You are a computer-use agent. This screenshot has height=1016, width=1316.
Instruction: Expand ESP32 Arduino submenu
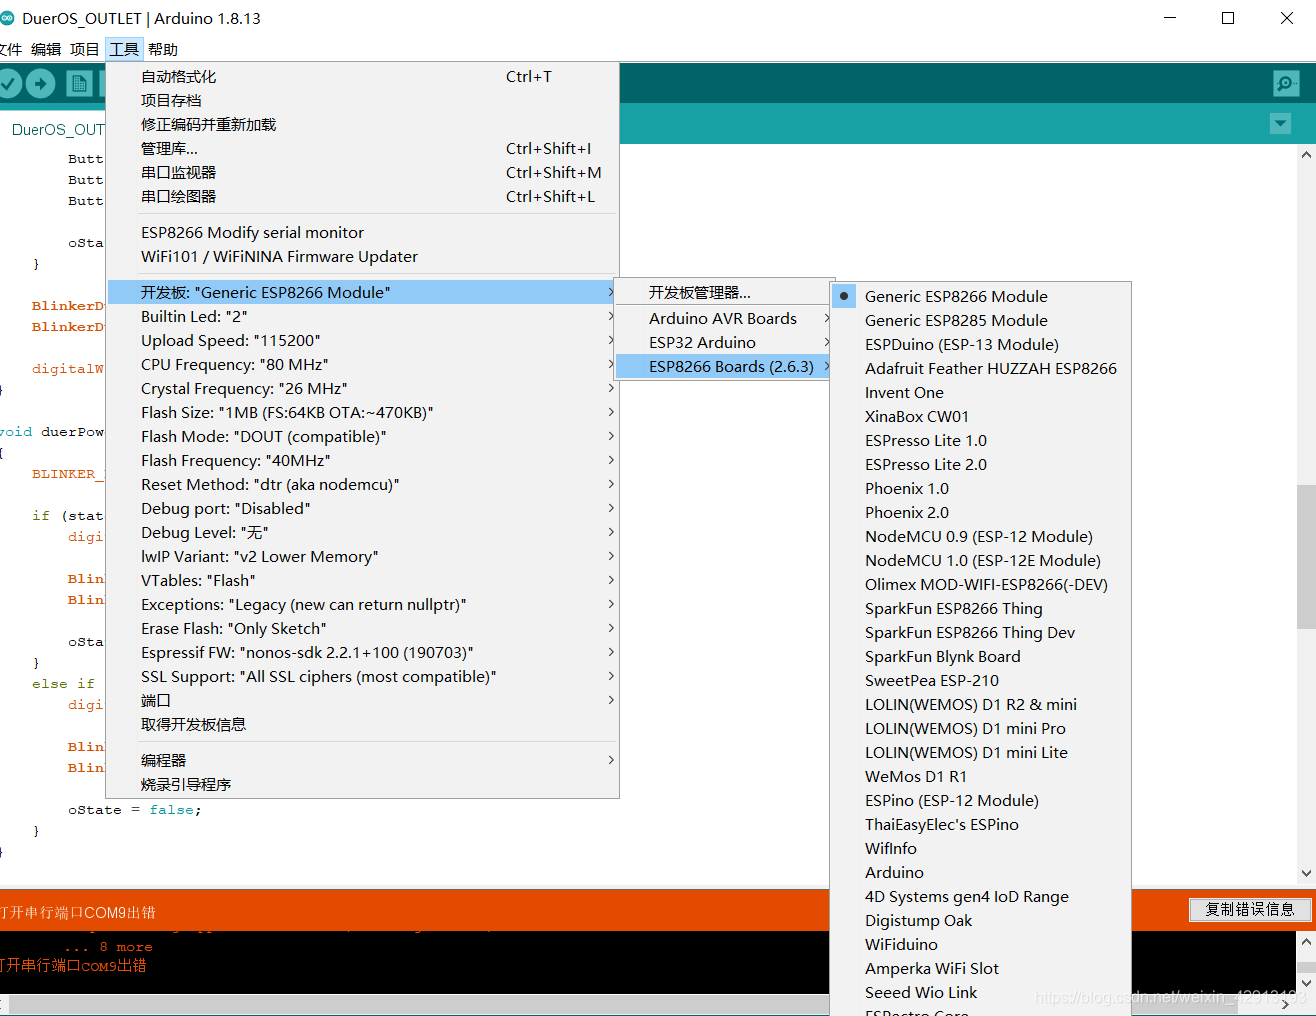point(724,342)
